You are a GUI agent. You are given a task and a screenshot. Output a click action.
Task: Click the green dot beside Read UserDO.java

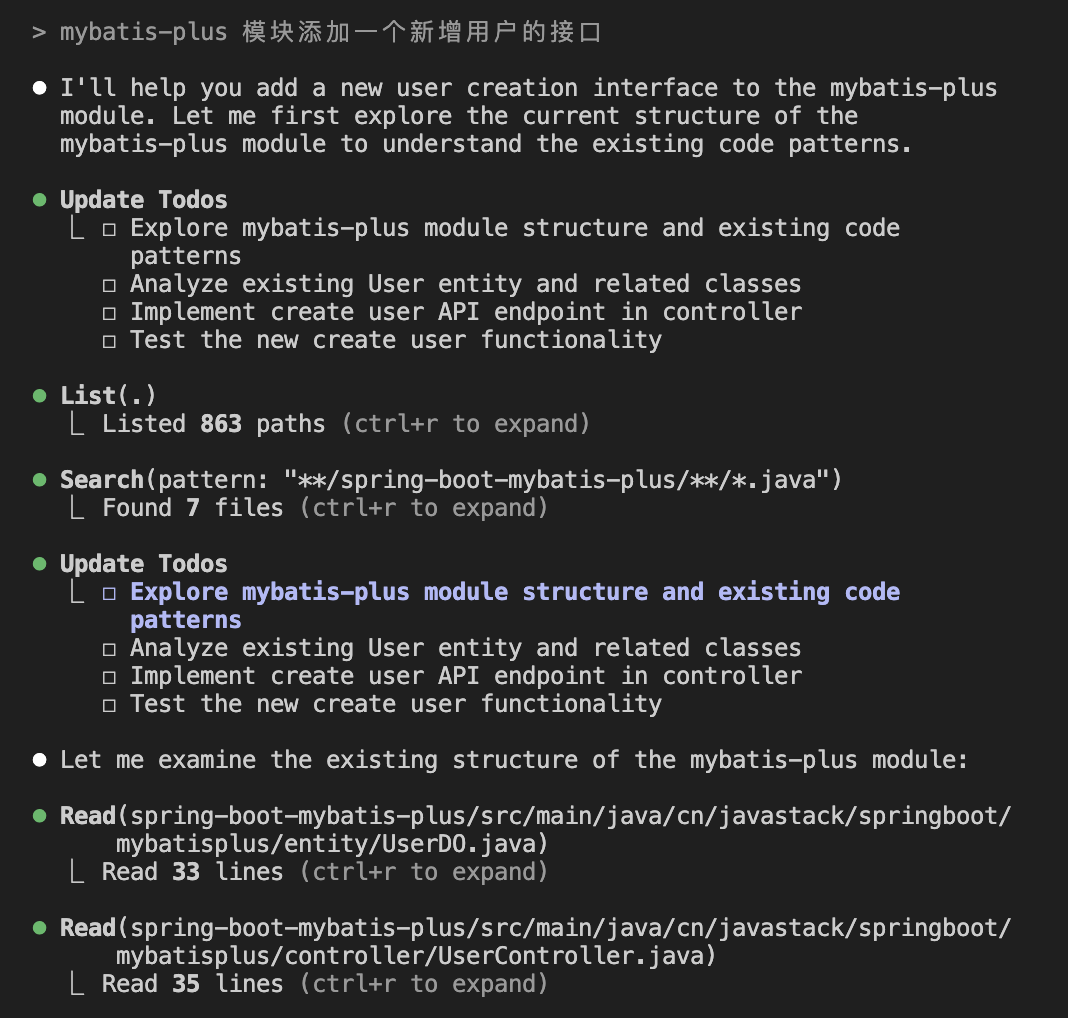(x=39, y=816)
